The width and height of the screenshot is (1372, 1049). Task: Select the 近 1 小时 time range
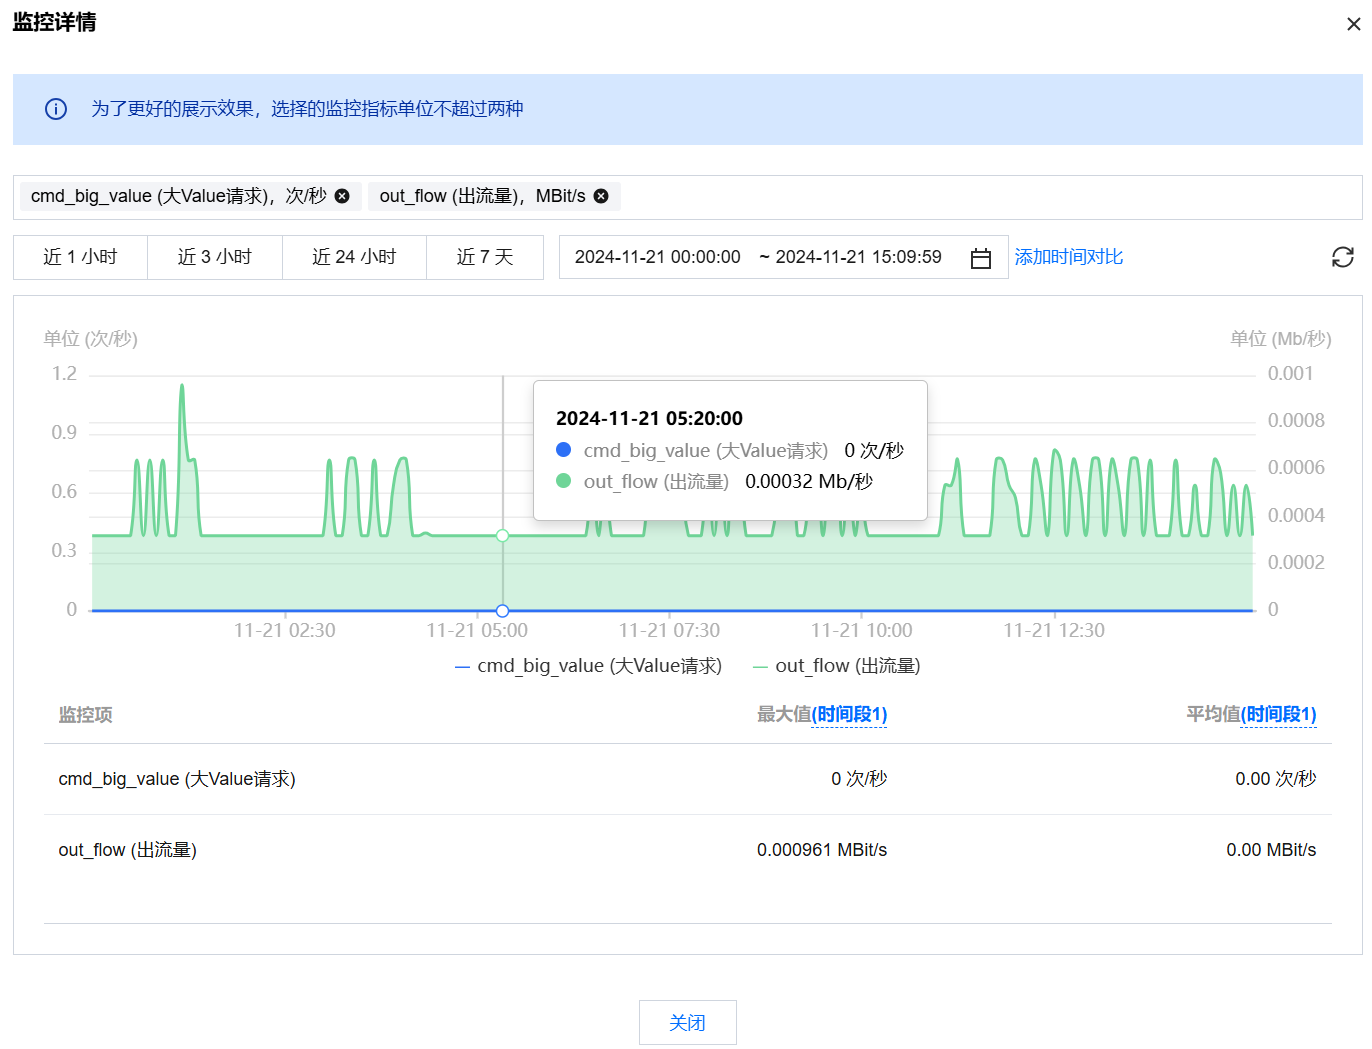pos(80,257)
